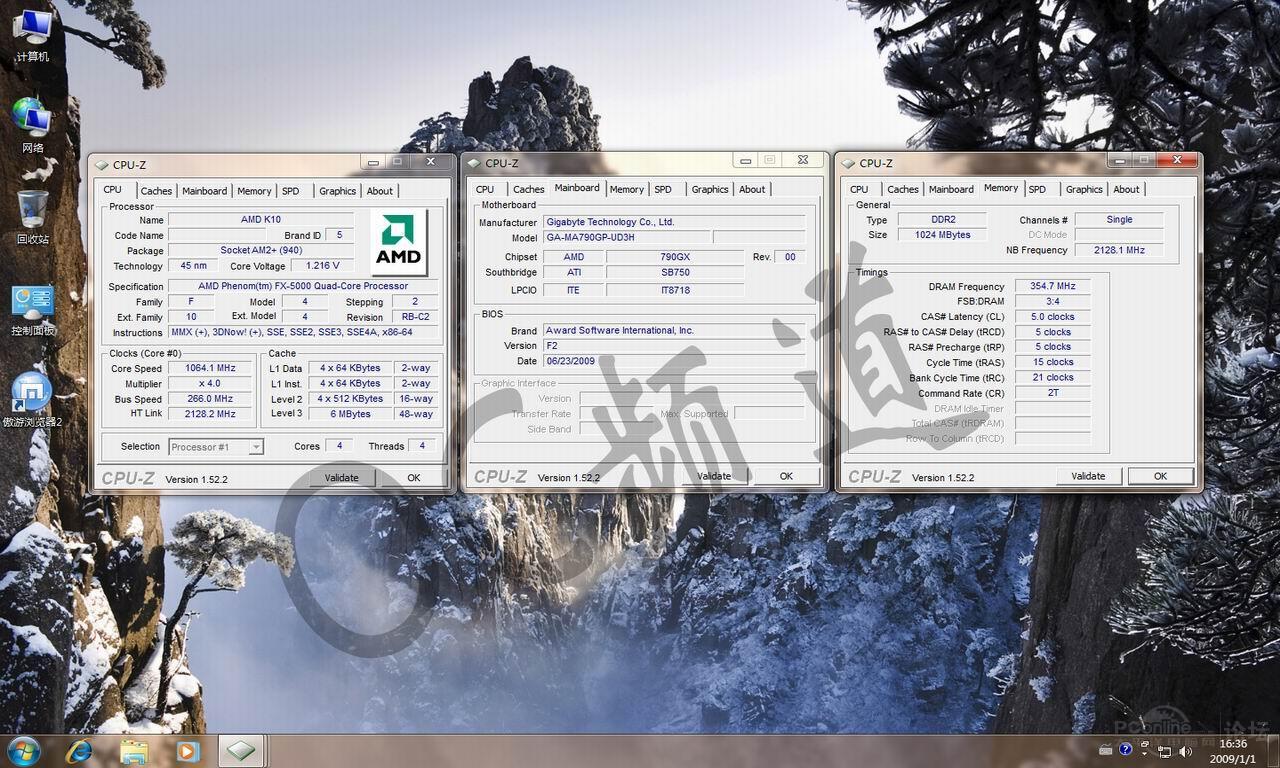The height and width of the screenshot is (768, 1280).
Task: Click the CAS# Latency value 5.0 clocks
Action: coord(1052,317)
